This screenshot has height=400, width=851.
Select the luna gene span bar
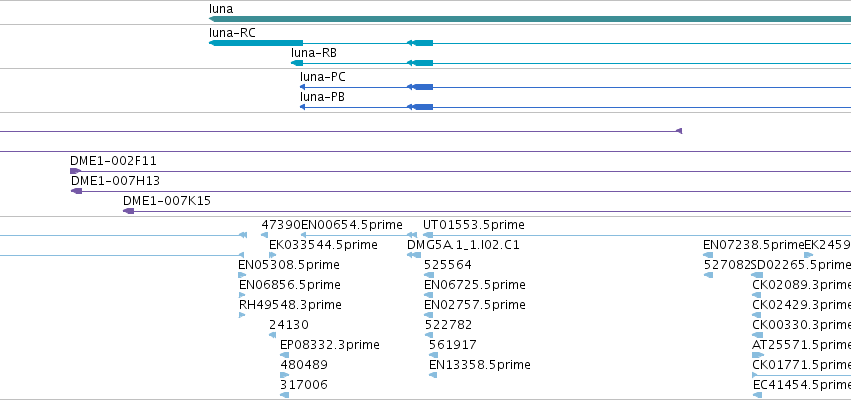coord(530,19)
